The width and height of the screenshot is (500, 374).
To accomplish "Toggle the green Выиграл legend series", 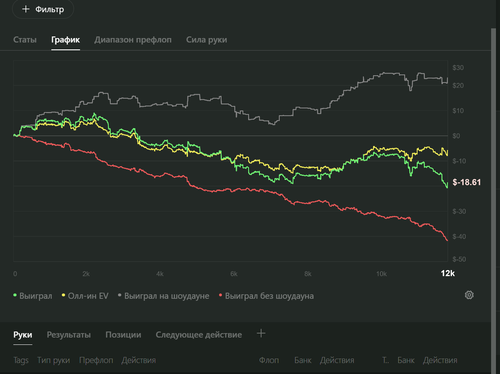I will [33, 296].
